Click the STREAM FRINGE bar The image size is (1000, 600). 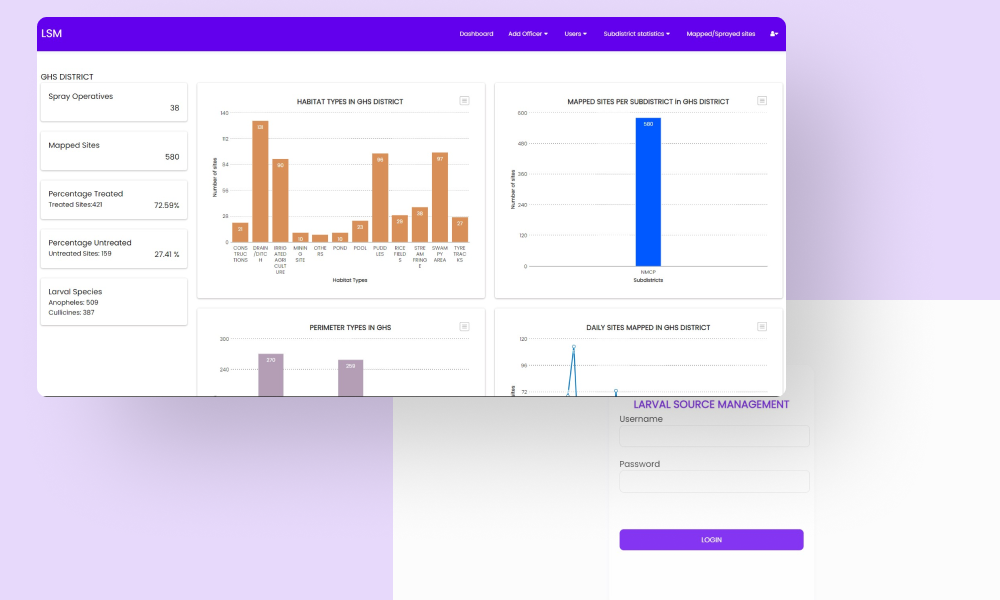click(420, 225)
